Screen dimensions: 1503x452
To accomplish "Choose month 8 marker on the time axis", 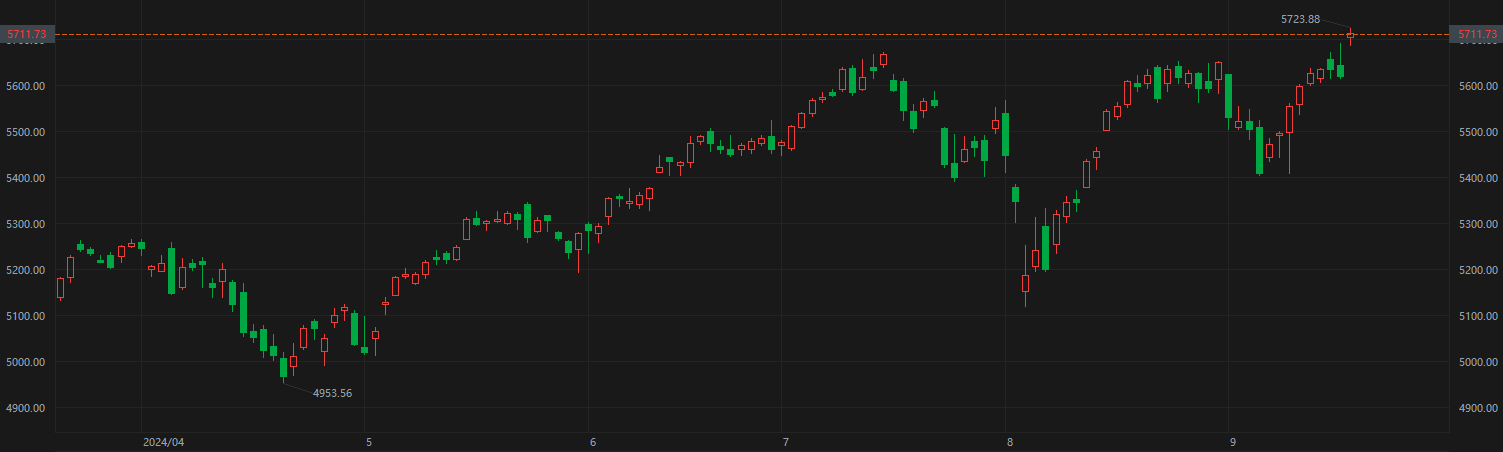I will pos(1010,442).
